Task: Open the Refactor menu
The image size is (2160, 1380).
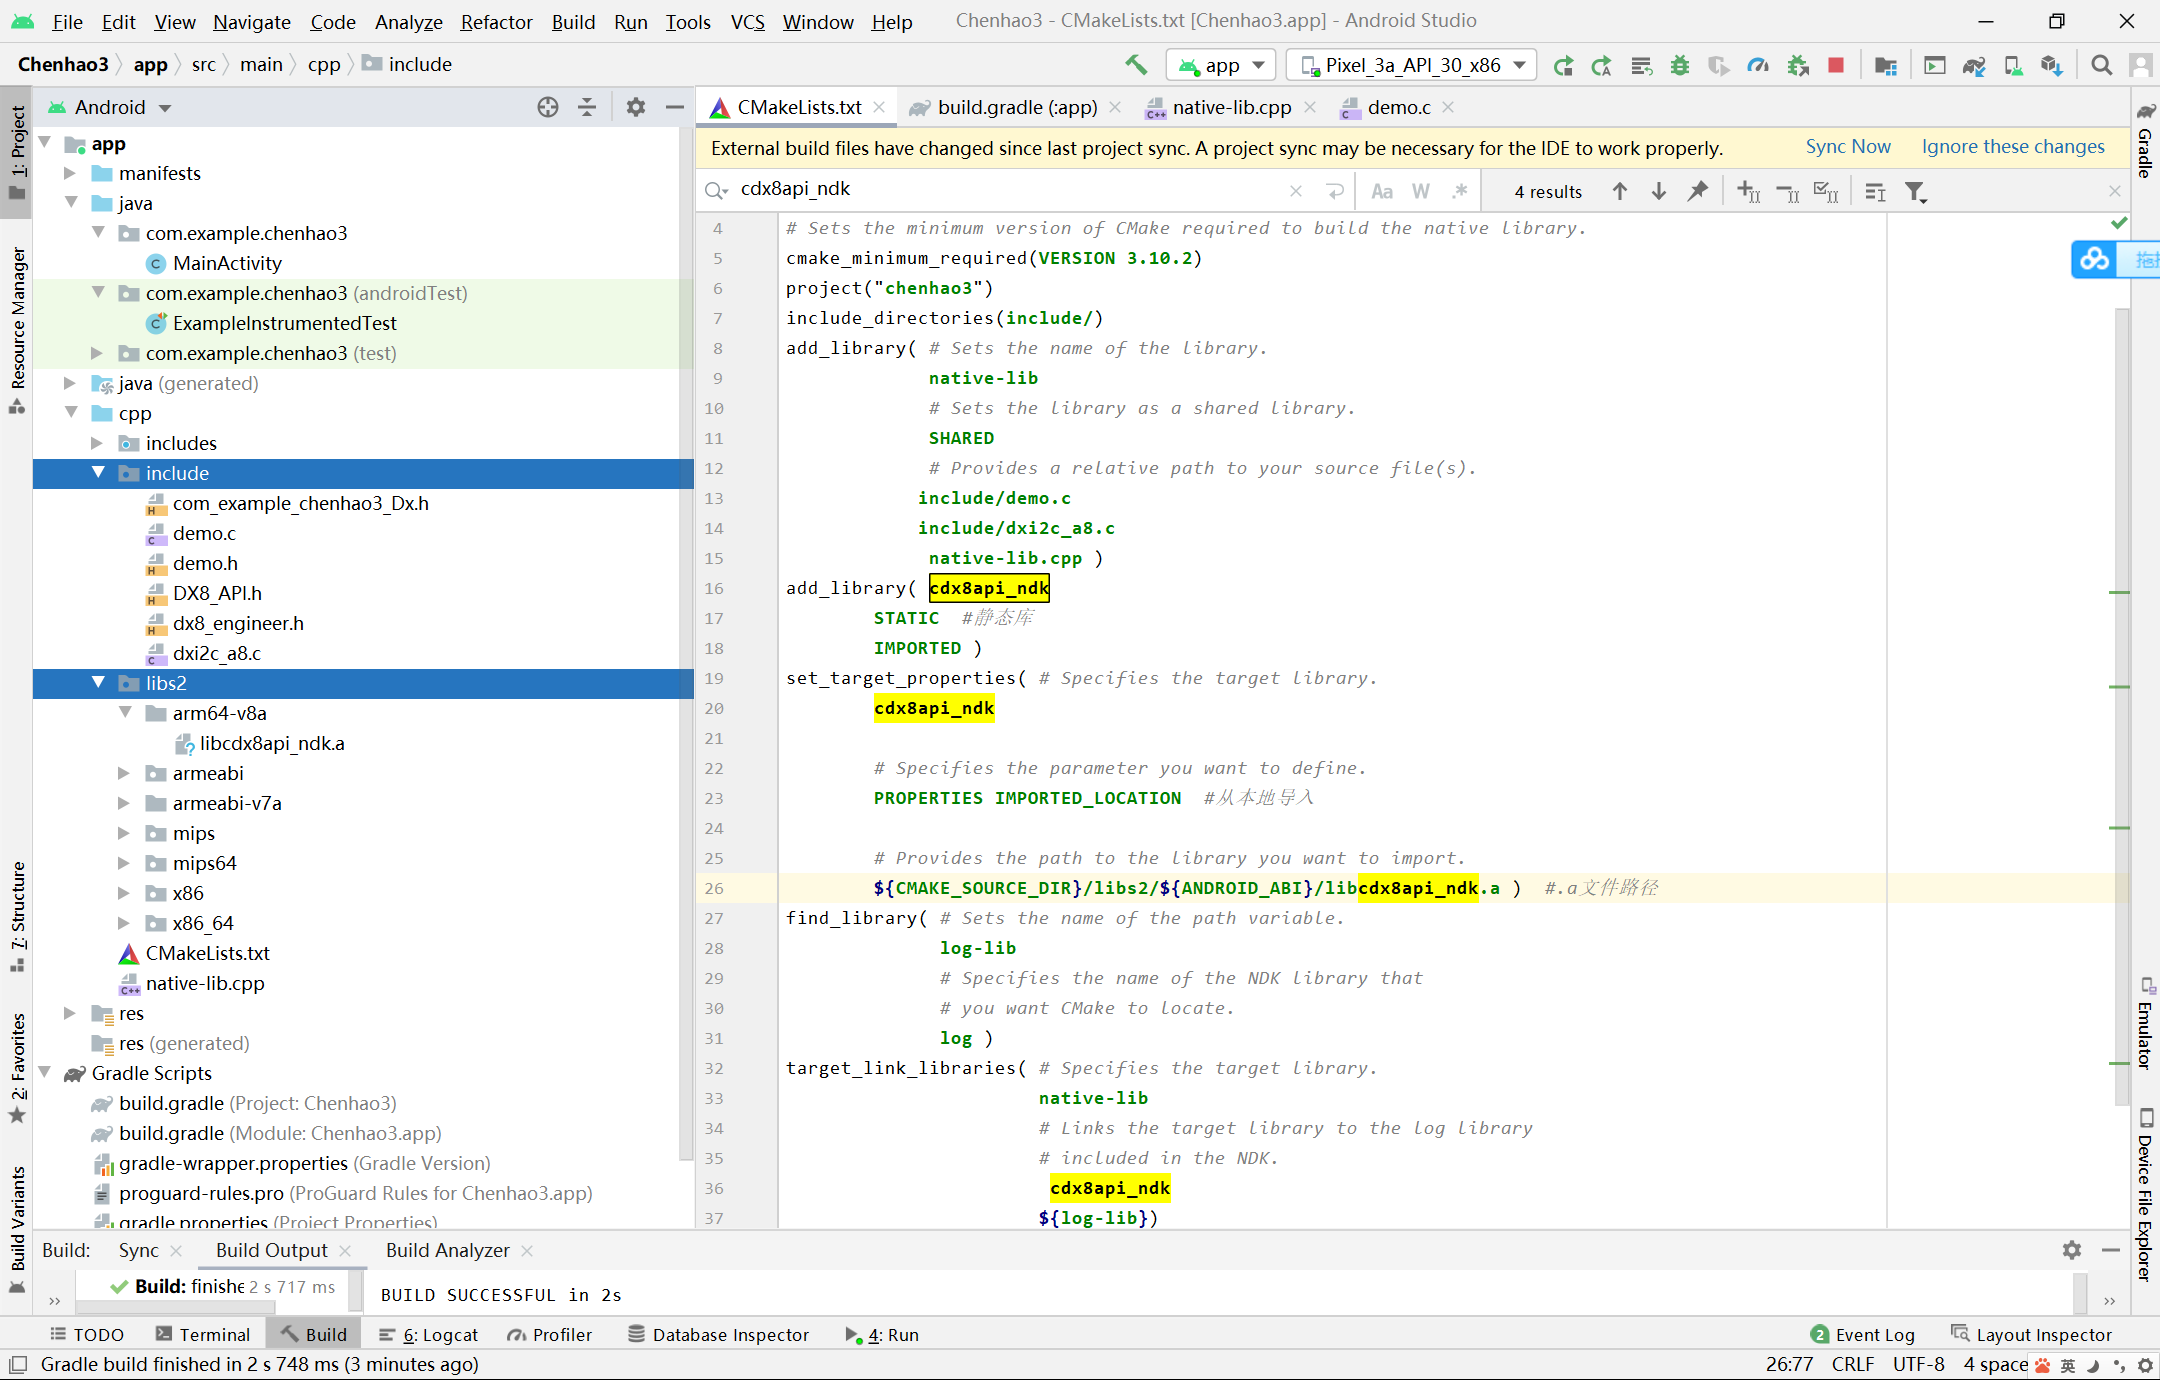Action: point(496,21)
